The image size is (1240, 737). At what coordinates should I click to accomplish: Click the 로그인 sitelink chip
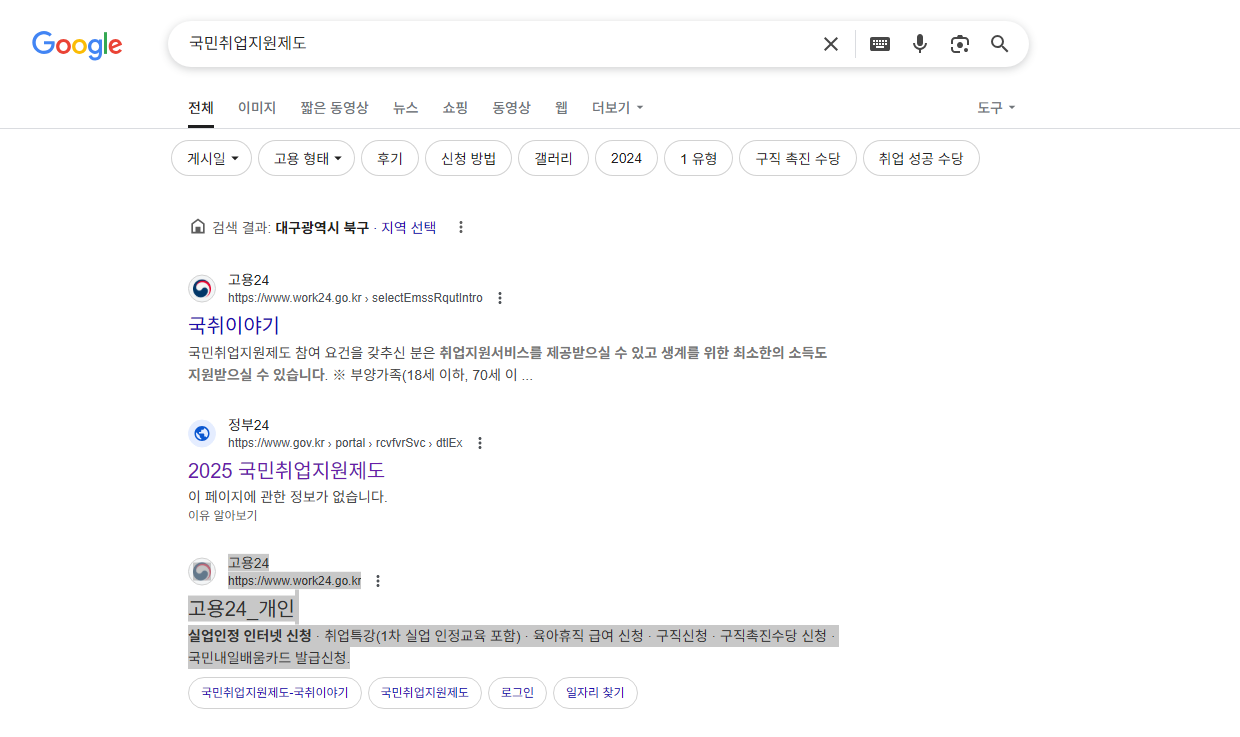click(517, 692)
